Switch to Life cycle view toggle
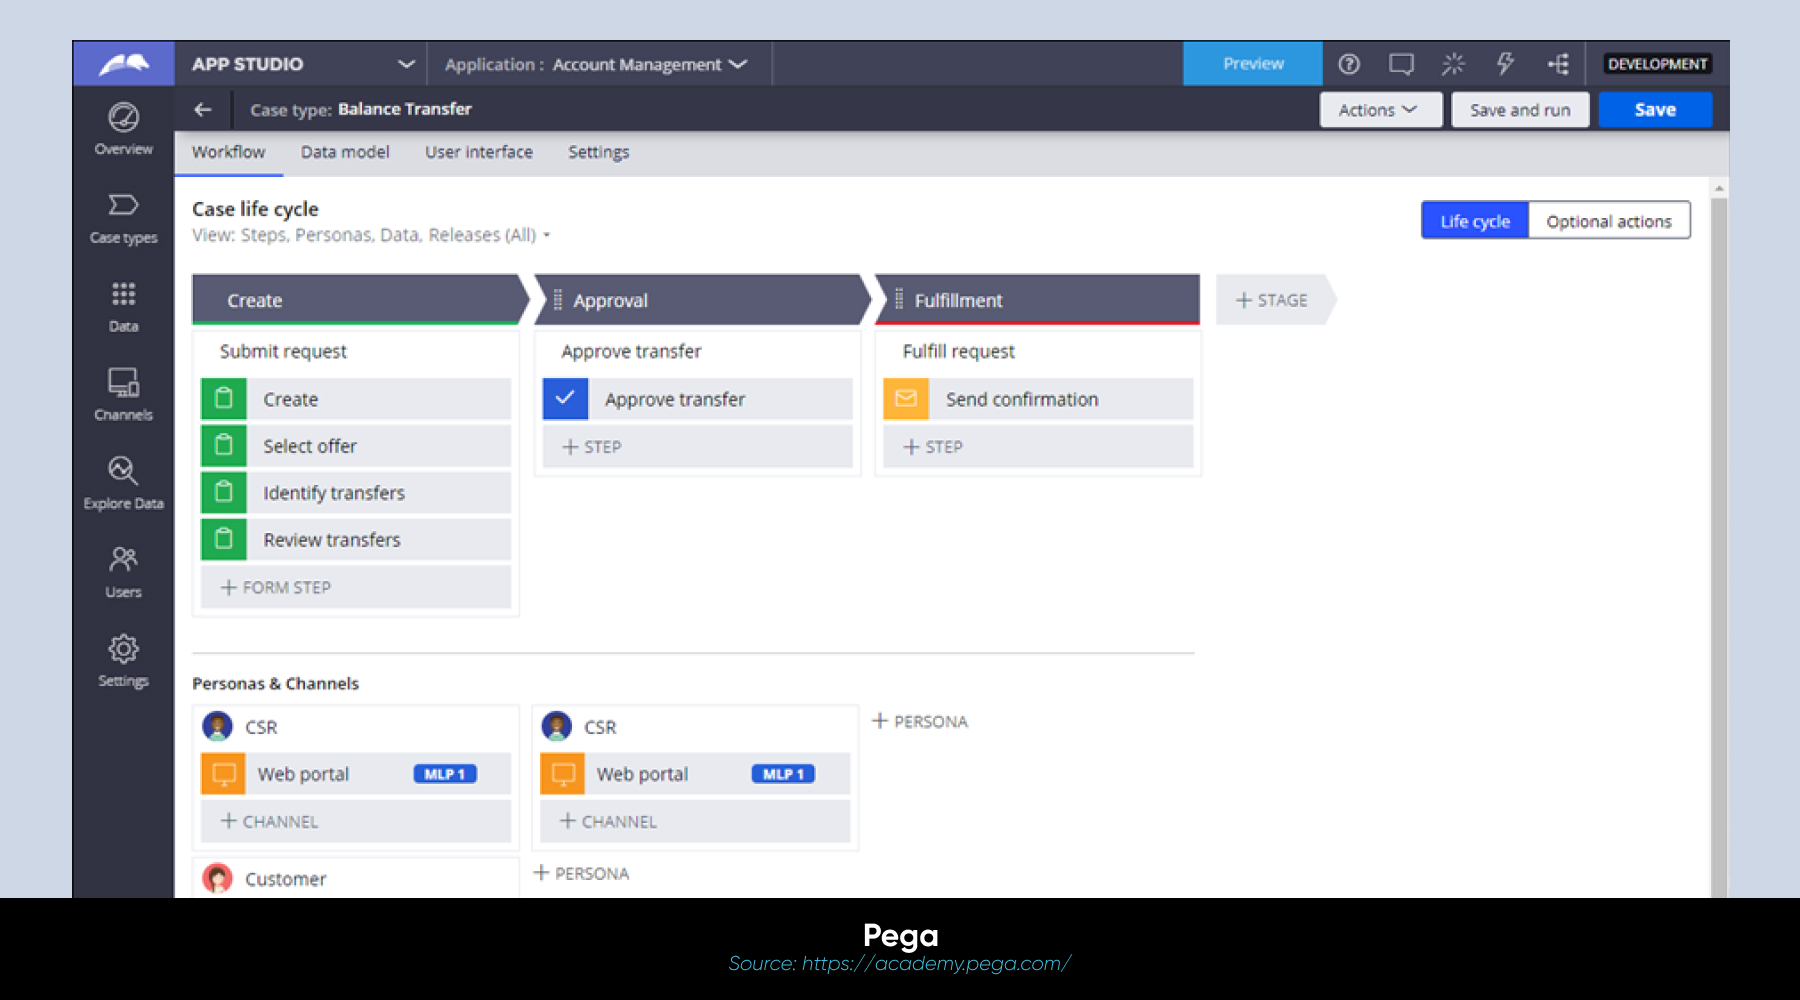1800x1000 pixels. (1475, 221)
